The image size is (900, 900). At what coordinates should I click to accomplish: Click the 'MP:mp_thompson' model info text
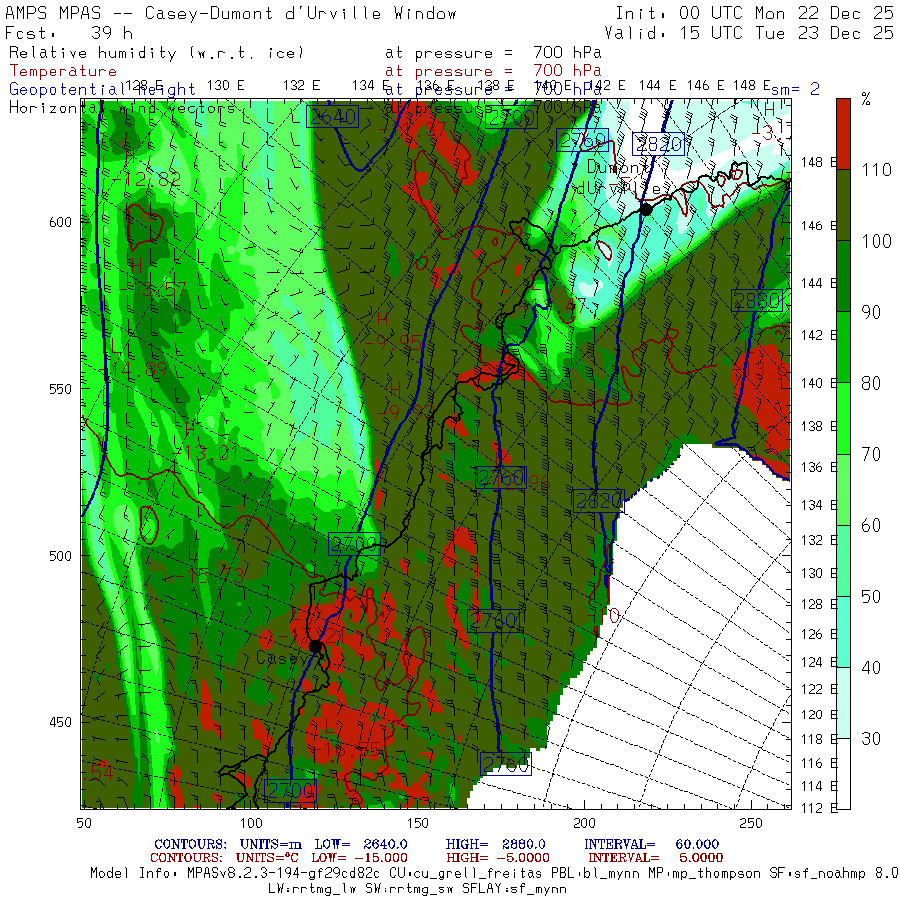click(704, 874)
